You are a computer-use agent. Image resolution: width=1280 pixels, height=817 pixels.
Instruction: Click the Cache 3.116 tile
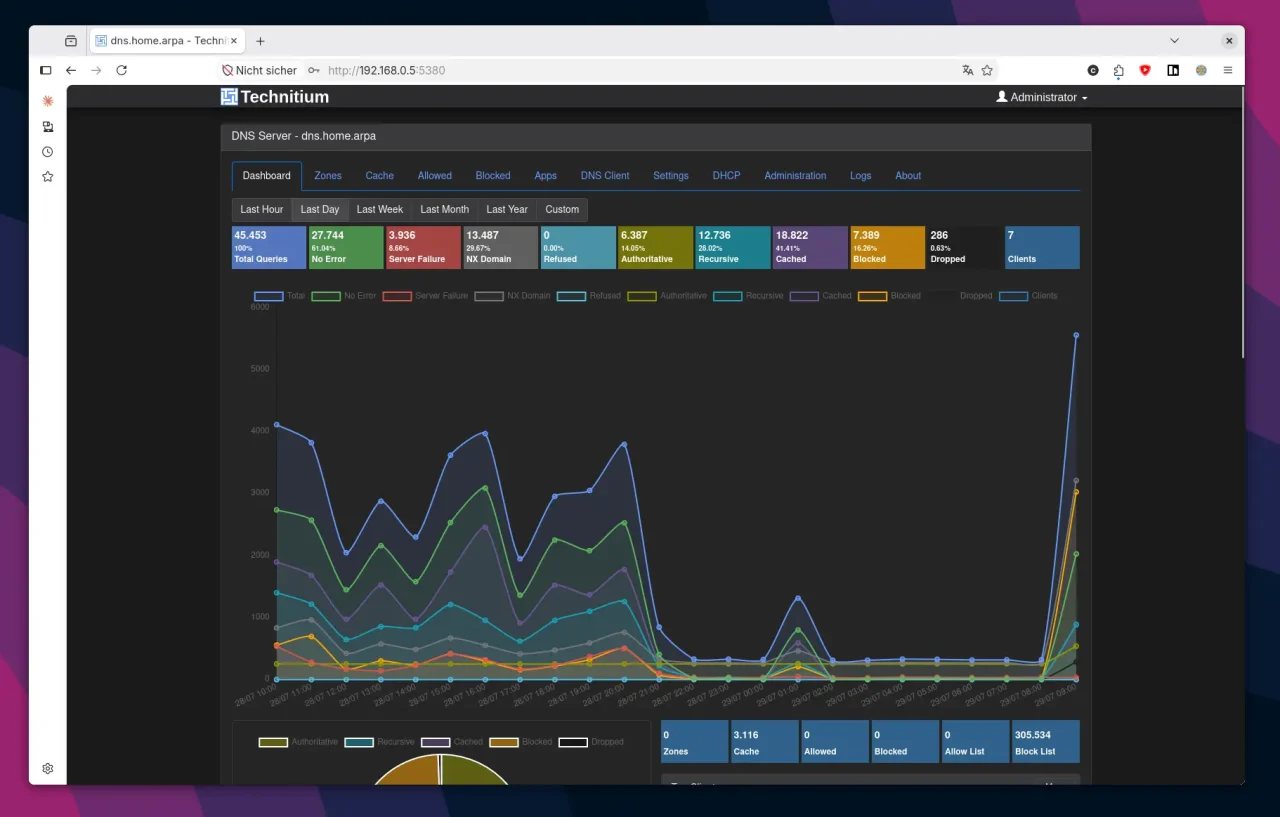[764, 742]
